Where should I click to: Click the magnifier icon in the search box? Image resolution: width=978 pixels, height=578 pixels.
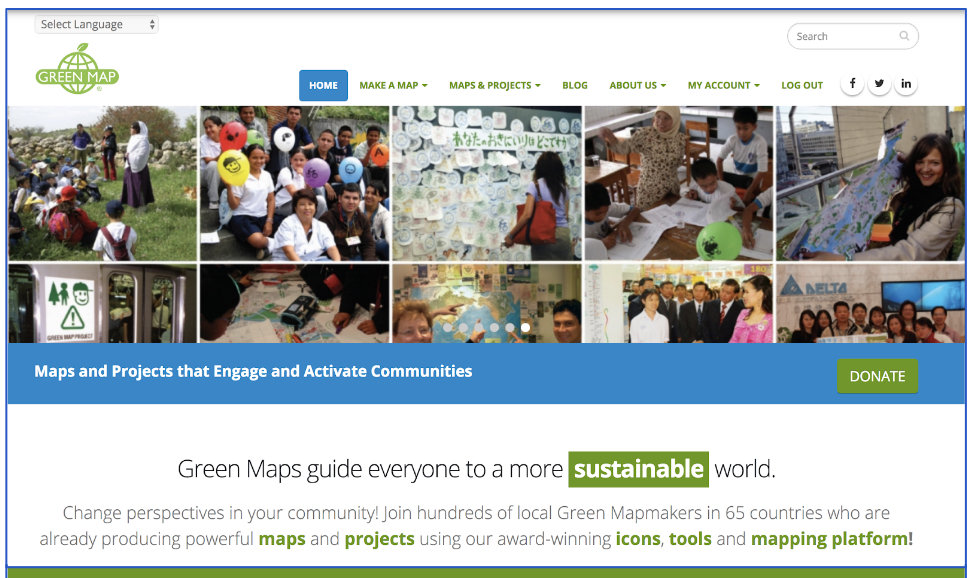pos(904,36)
